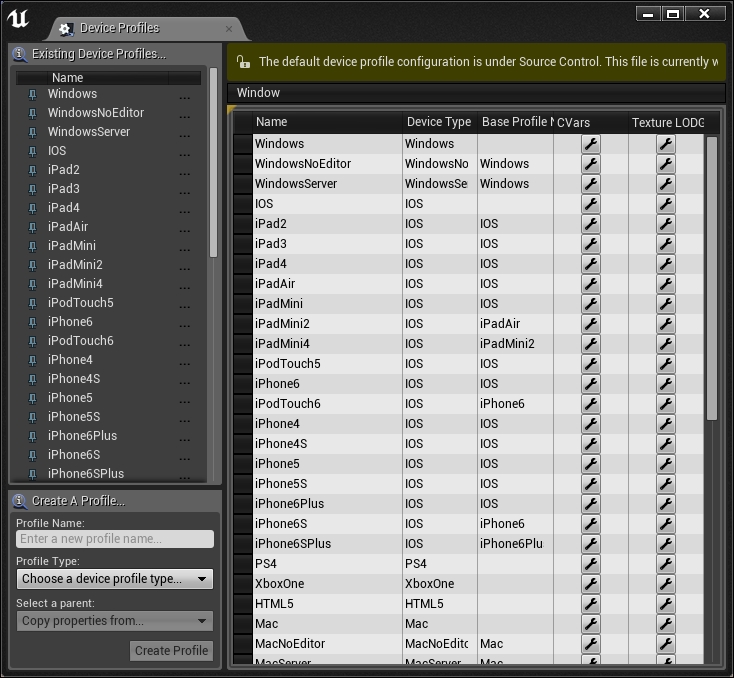Screen dimensions: 734x678
Task: Edit CVars for iPodTouch5 profile
Action: click(x=591, y=364)
